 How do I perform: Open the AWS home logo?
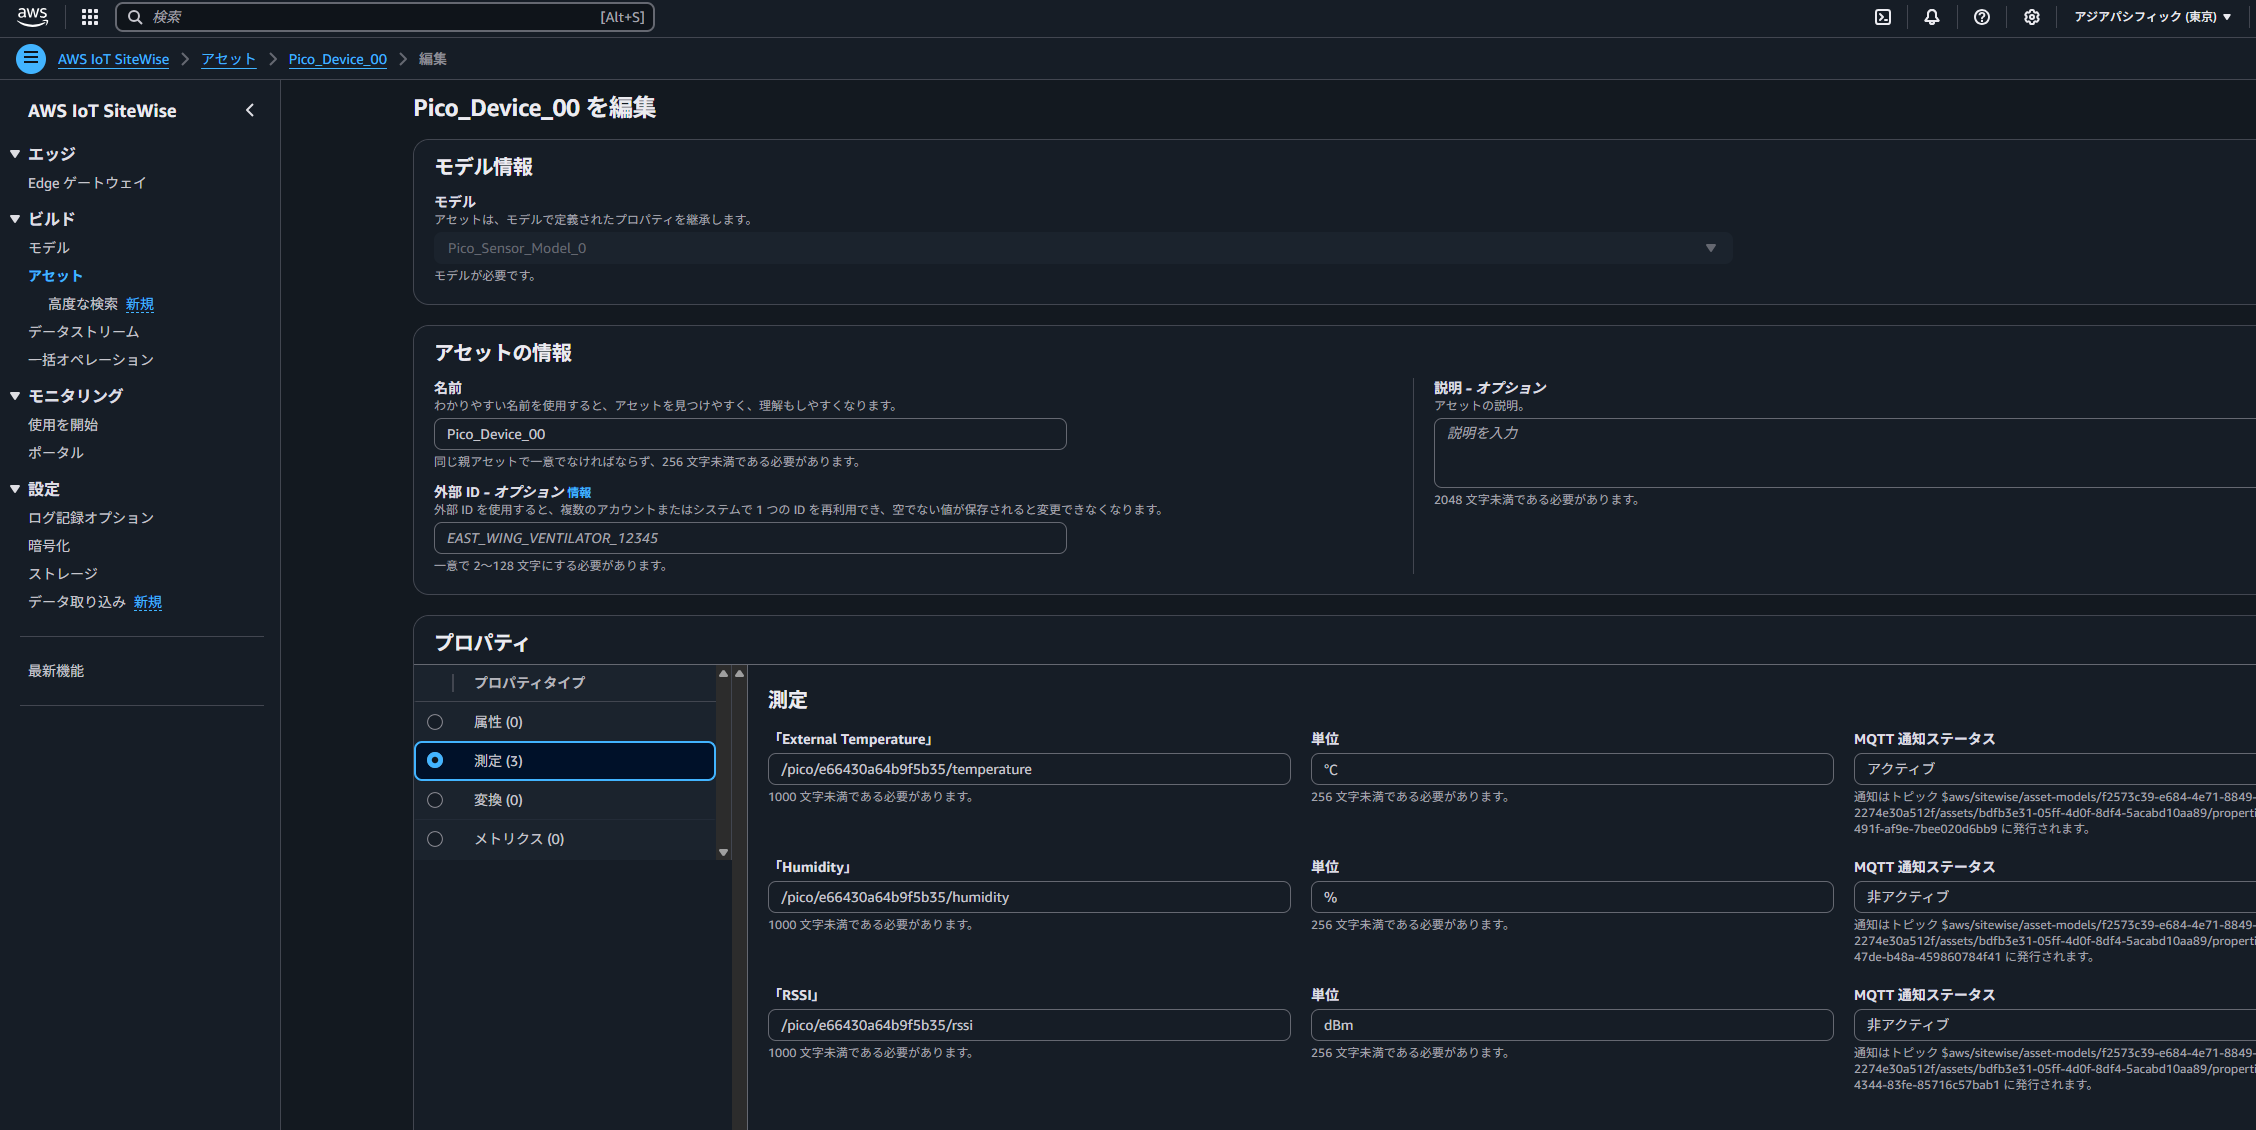point(32,17)
